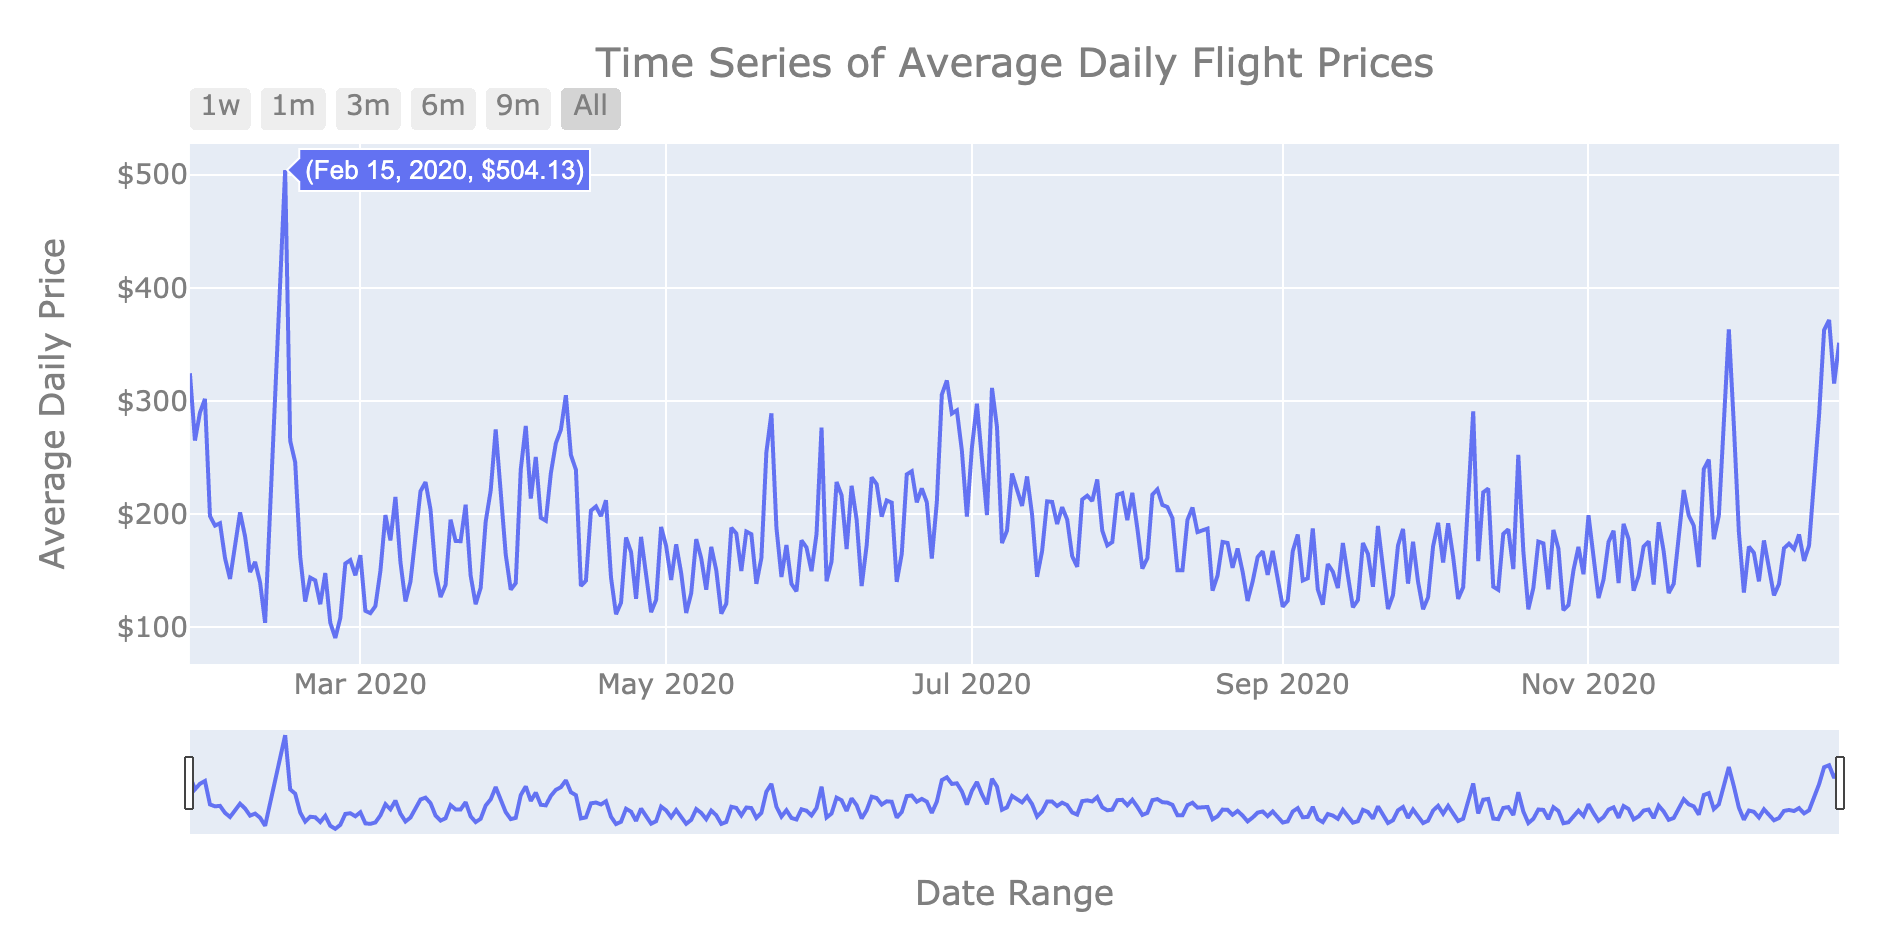
Task: Click the $100 y-axis tick label
Action: (152, 628)
